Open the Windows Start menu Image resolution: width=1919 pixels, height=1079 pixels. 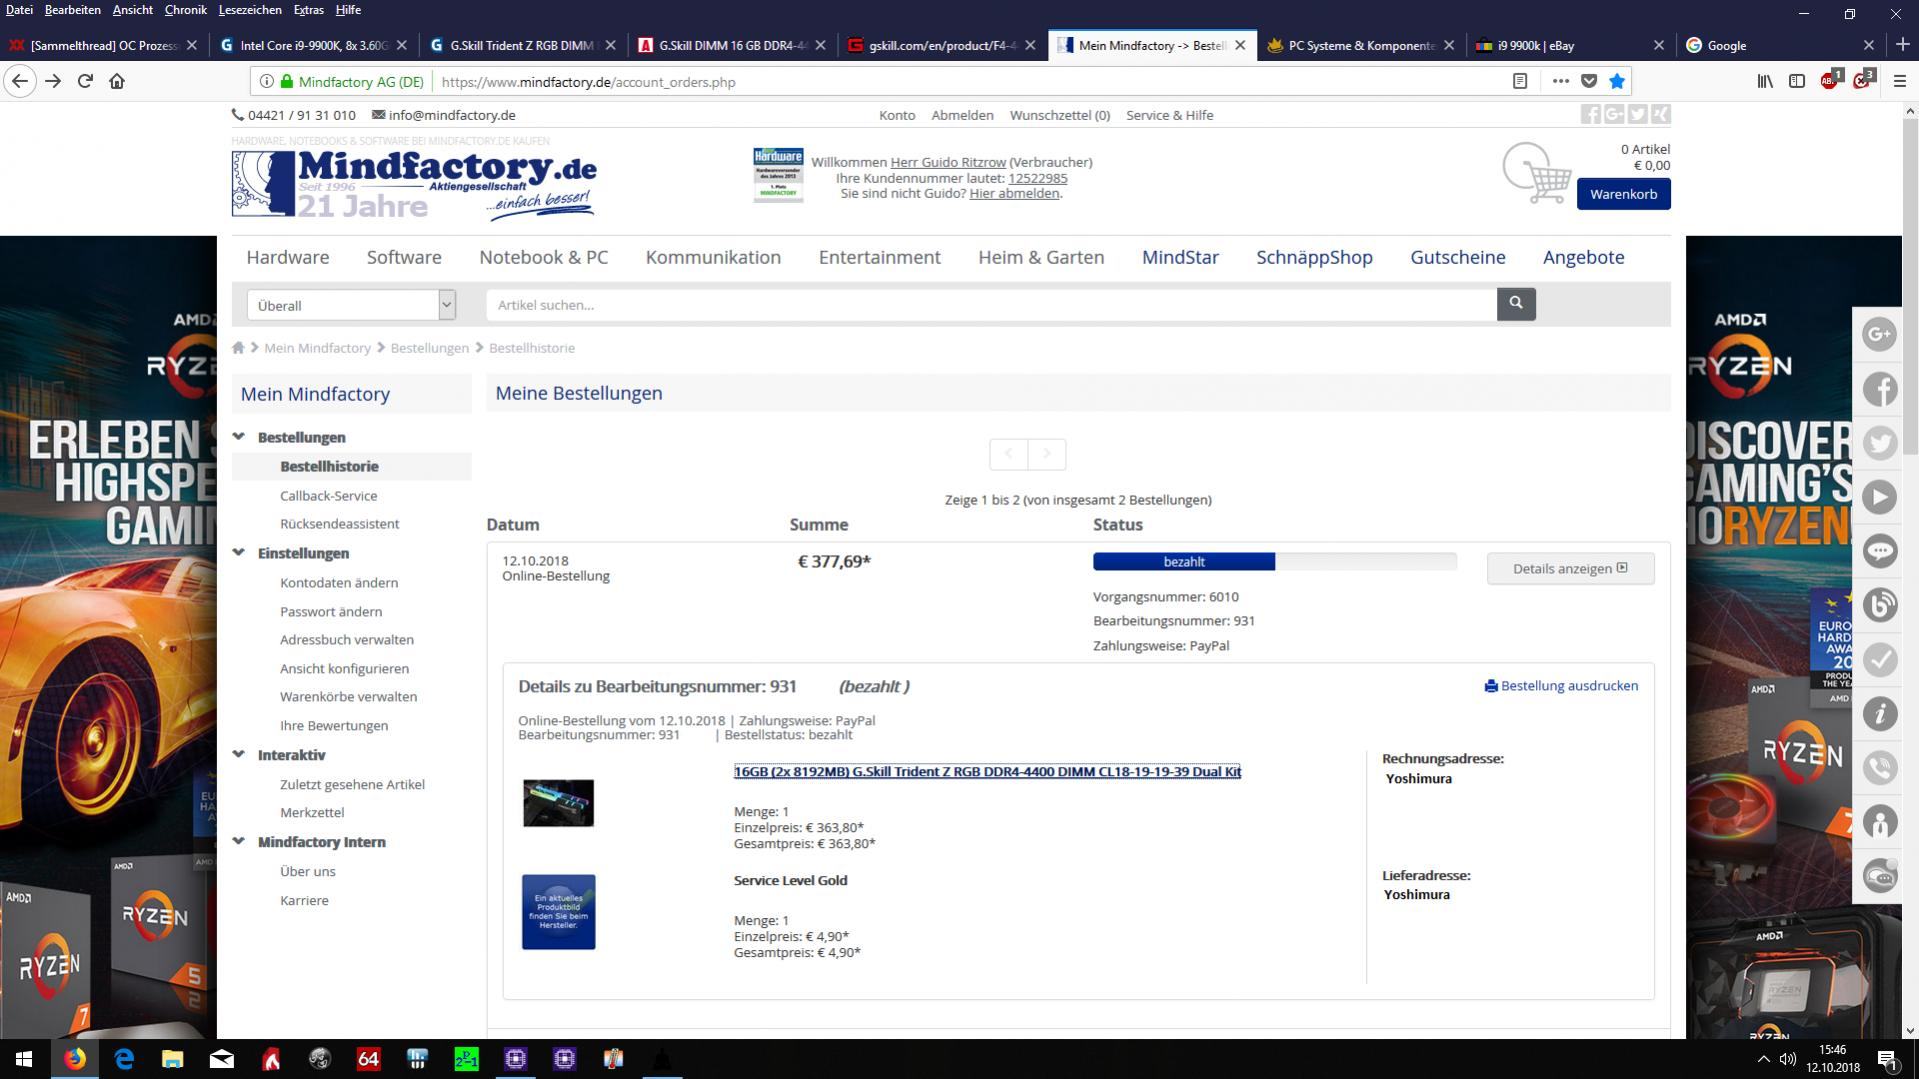pos(24,1059)
